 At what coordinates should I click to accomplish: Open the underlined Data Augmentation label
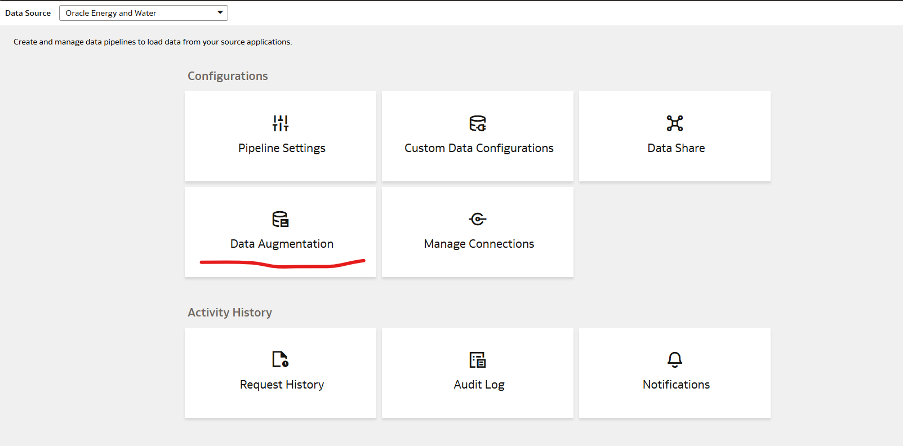click(281, 244)
